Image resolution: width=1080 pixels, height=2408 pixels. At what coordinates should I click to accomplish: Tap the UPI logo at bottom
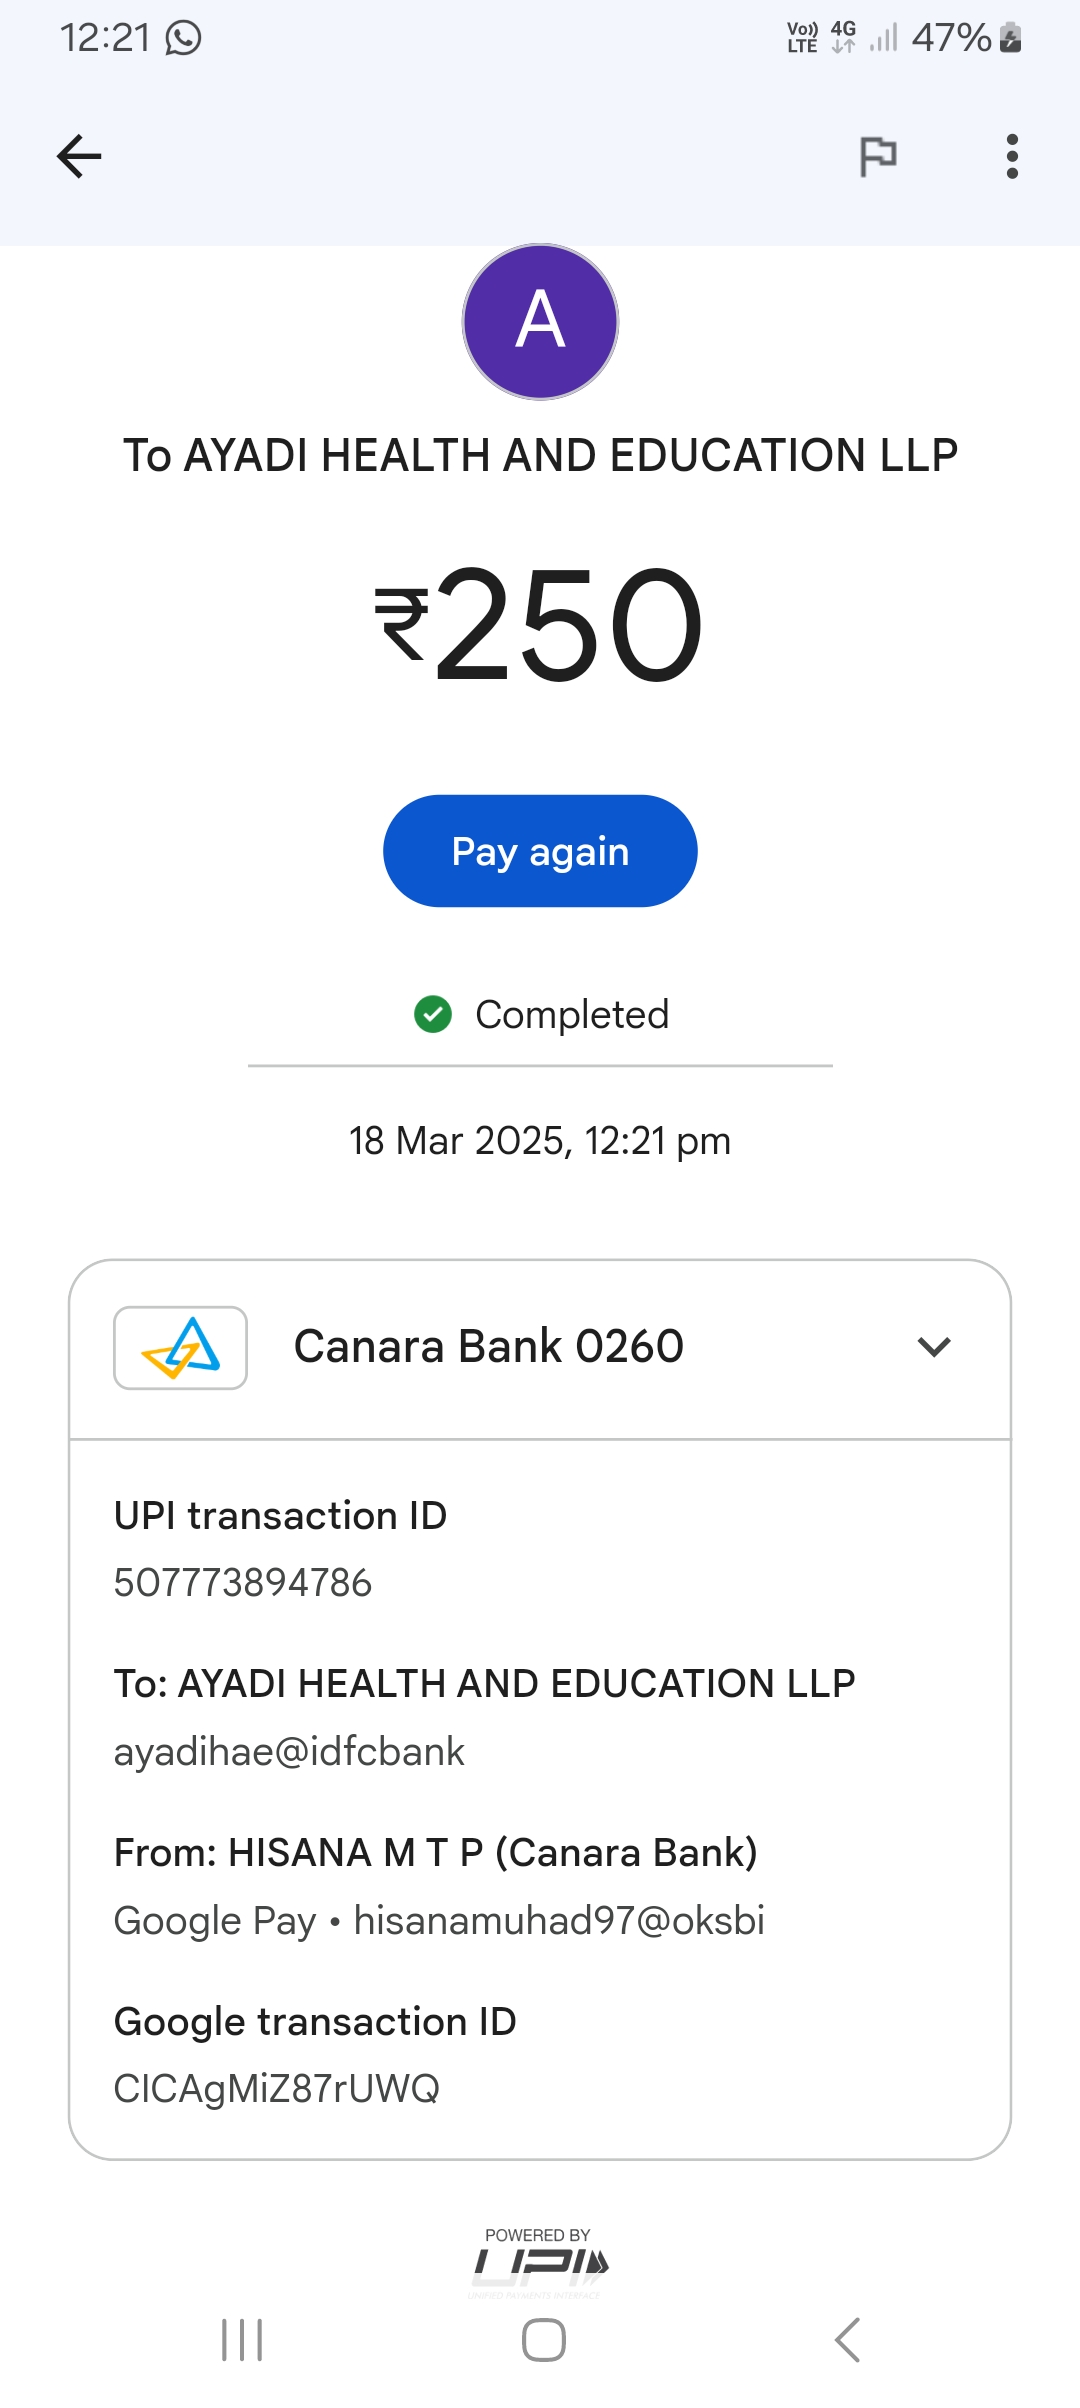(x=540, y=2264)
